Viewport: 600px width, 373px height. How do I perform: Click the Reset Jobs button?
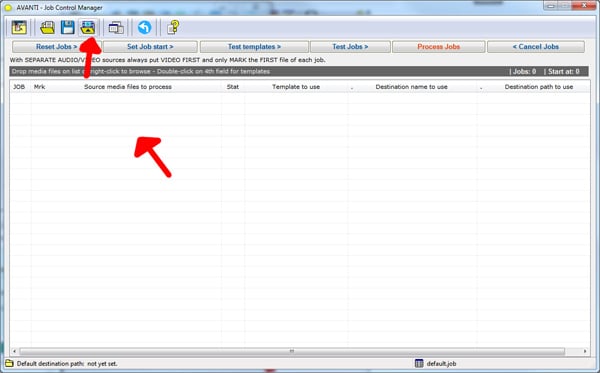pos(57,47)
